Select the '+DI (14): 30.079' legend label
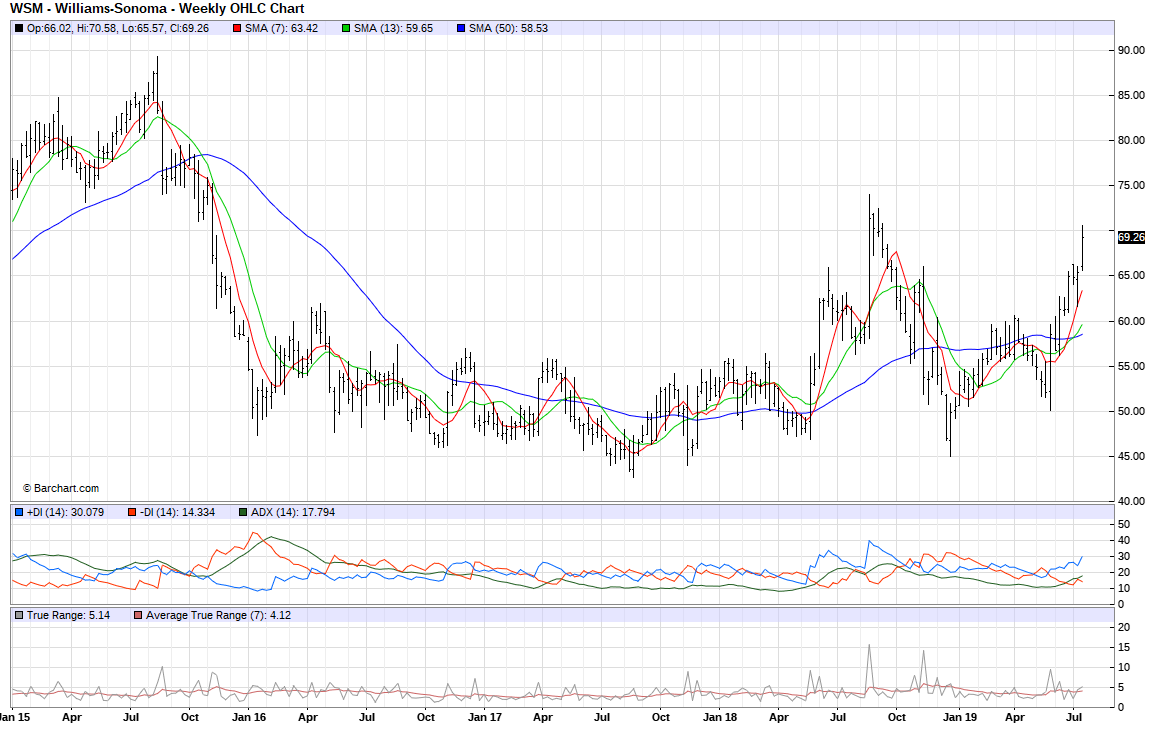This screenshot has width=1156, height=748. pos(66,512)
